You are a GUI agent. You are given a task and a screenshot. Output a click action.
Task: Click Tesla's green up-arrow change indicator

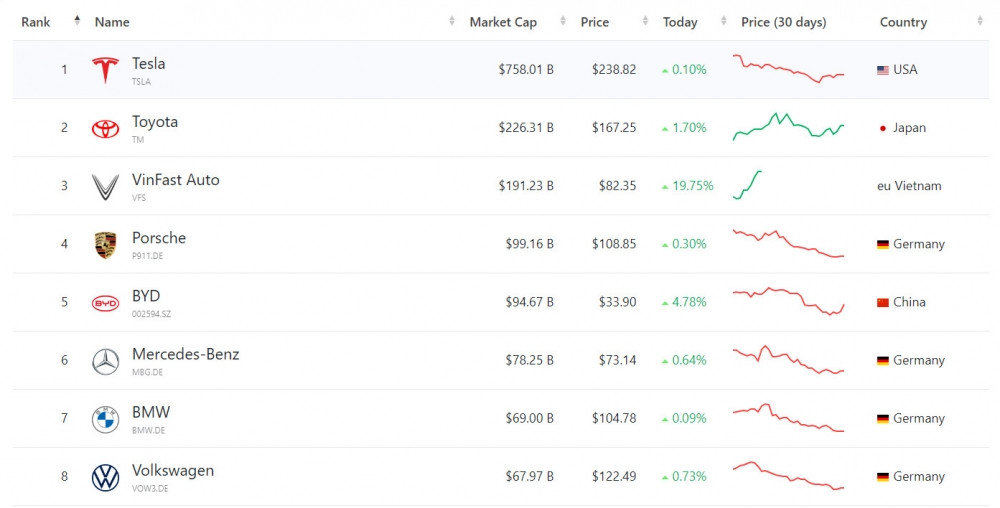(665, 71)
